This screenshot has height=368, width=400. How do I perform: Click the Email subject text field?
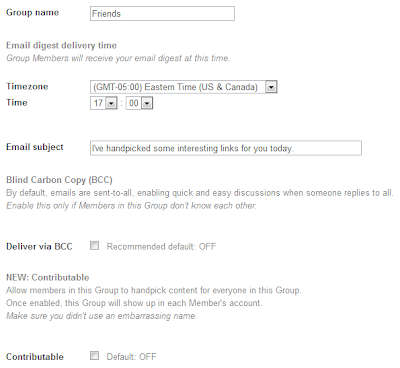pos(226,148)
